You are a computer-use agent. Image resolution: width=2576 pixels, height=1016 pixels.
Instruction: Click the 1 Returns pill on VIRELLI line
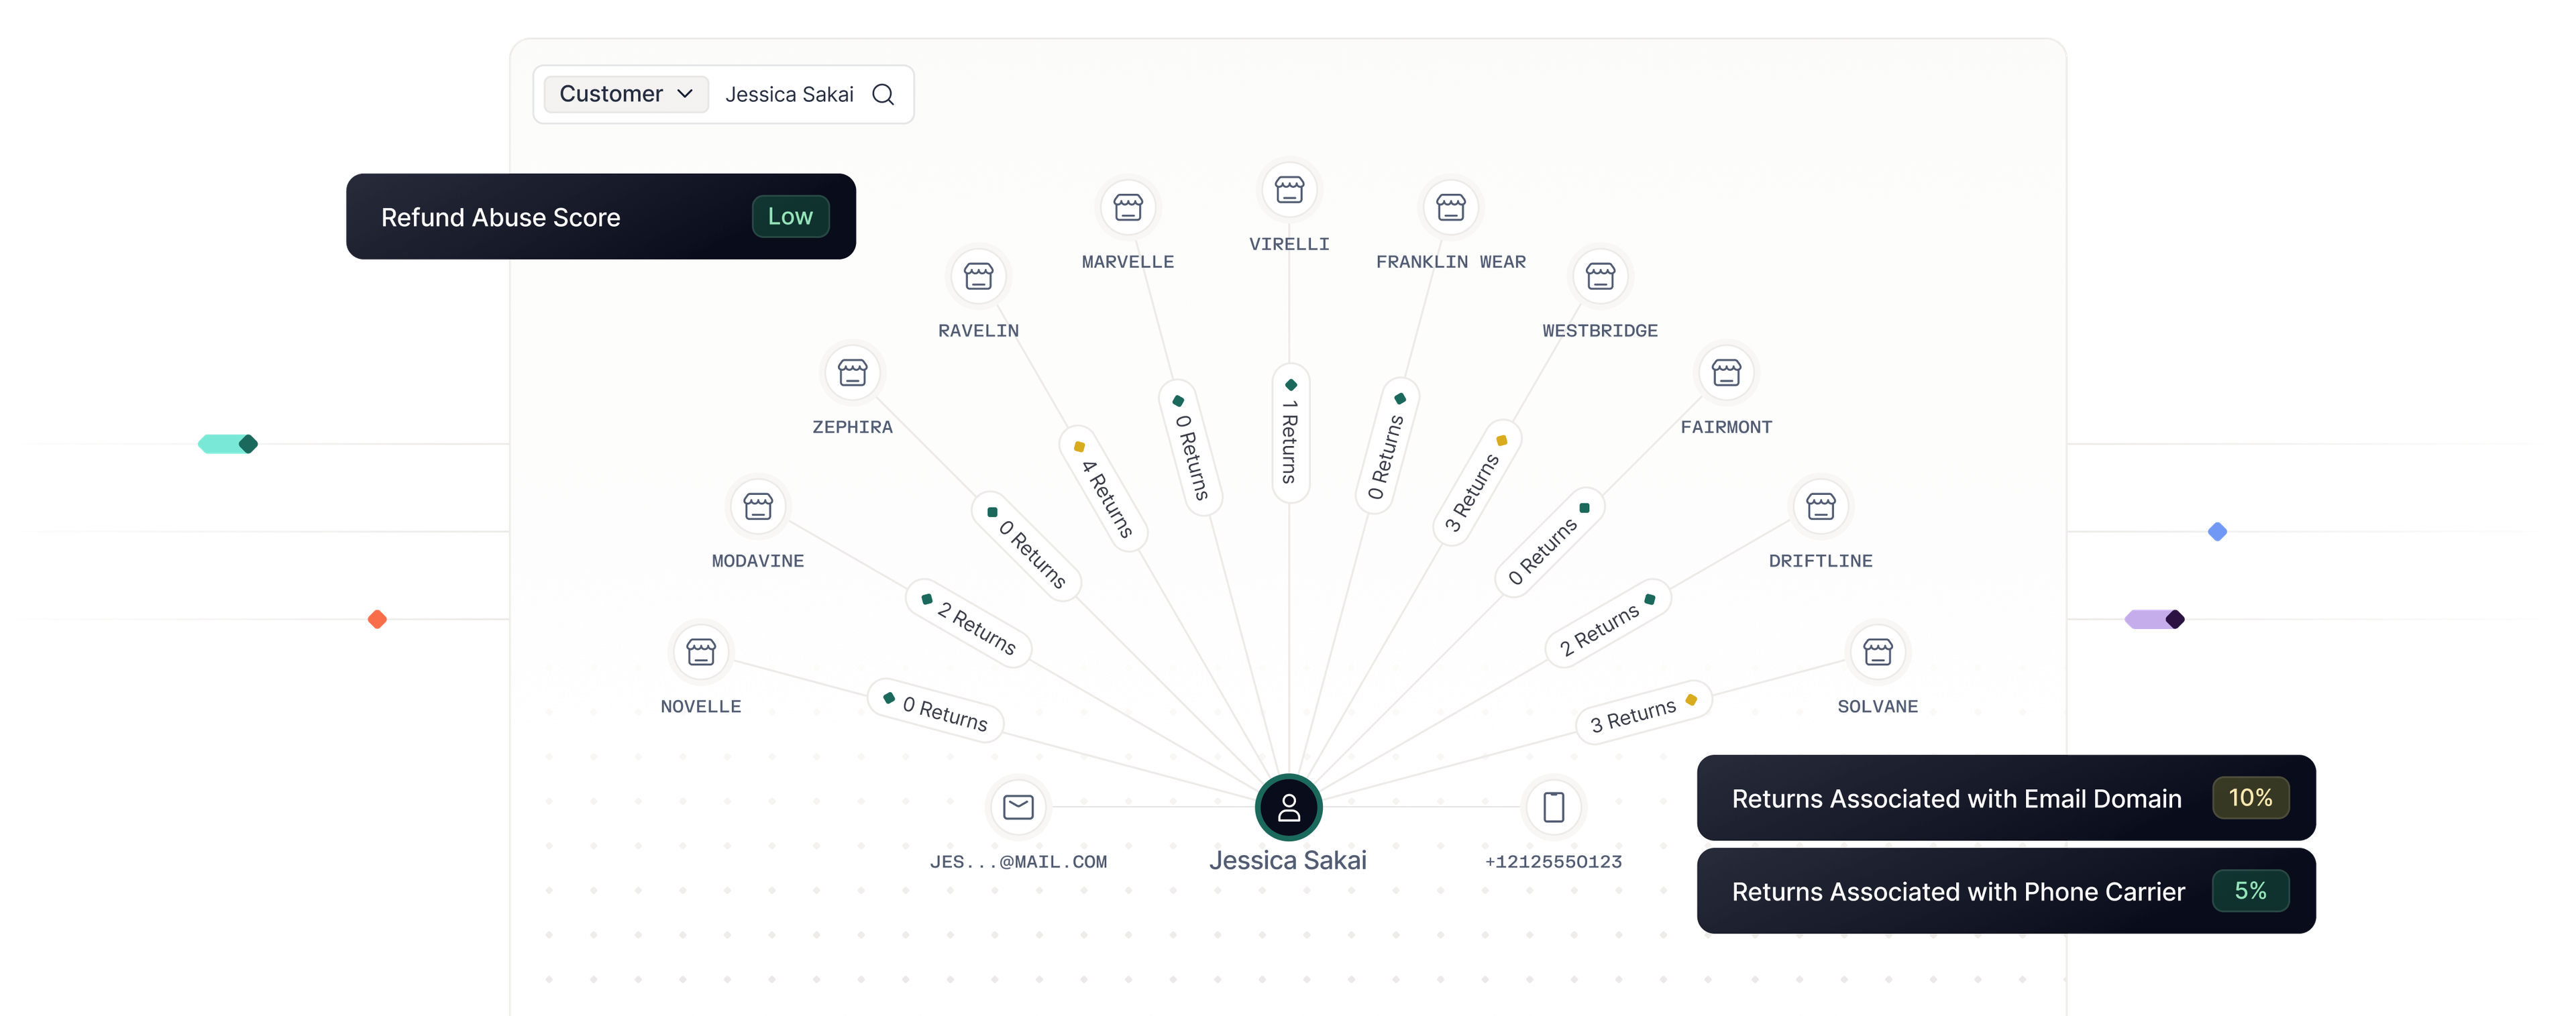pos(1290,433)
